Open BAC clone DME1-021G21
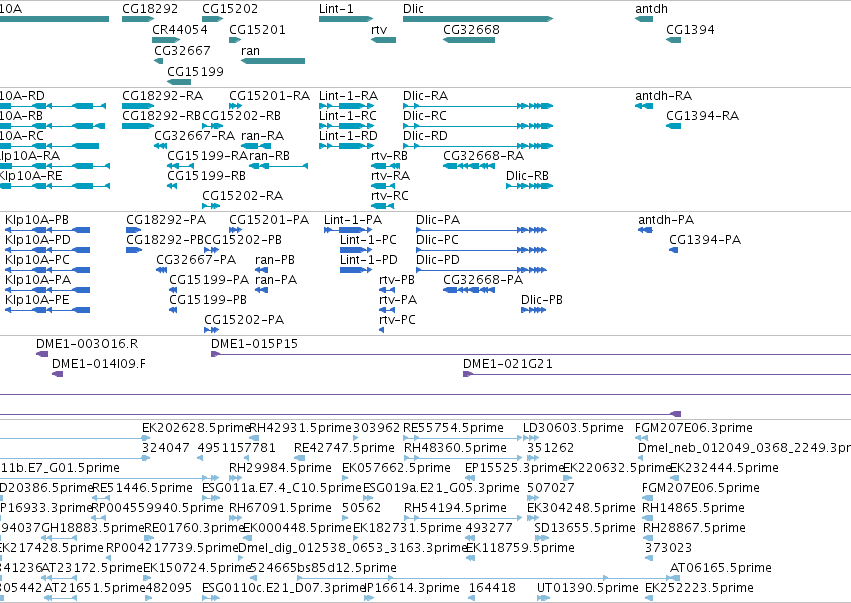The image size is (851, 603). 508,364
